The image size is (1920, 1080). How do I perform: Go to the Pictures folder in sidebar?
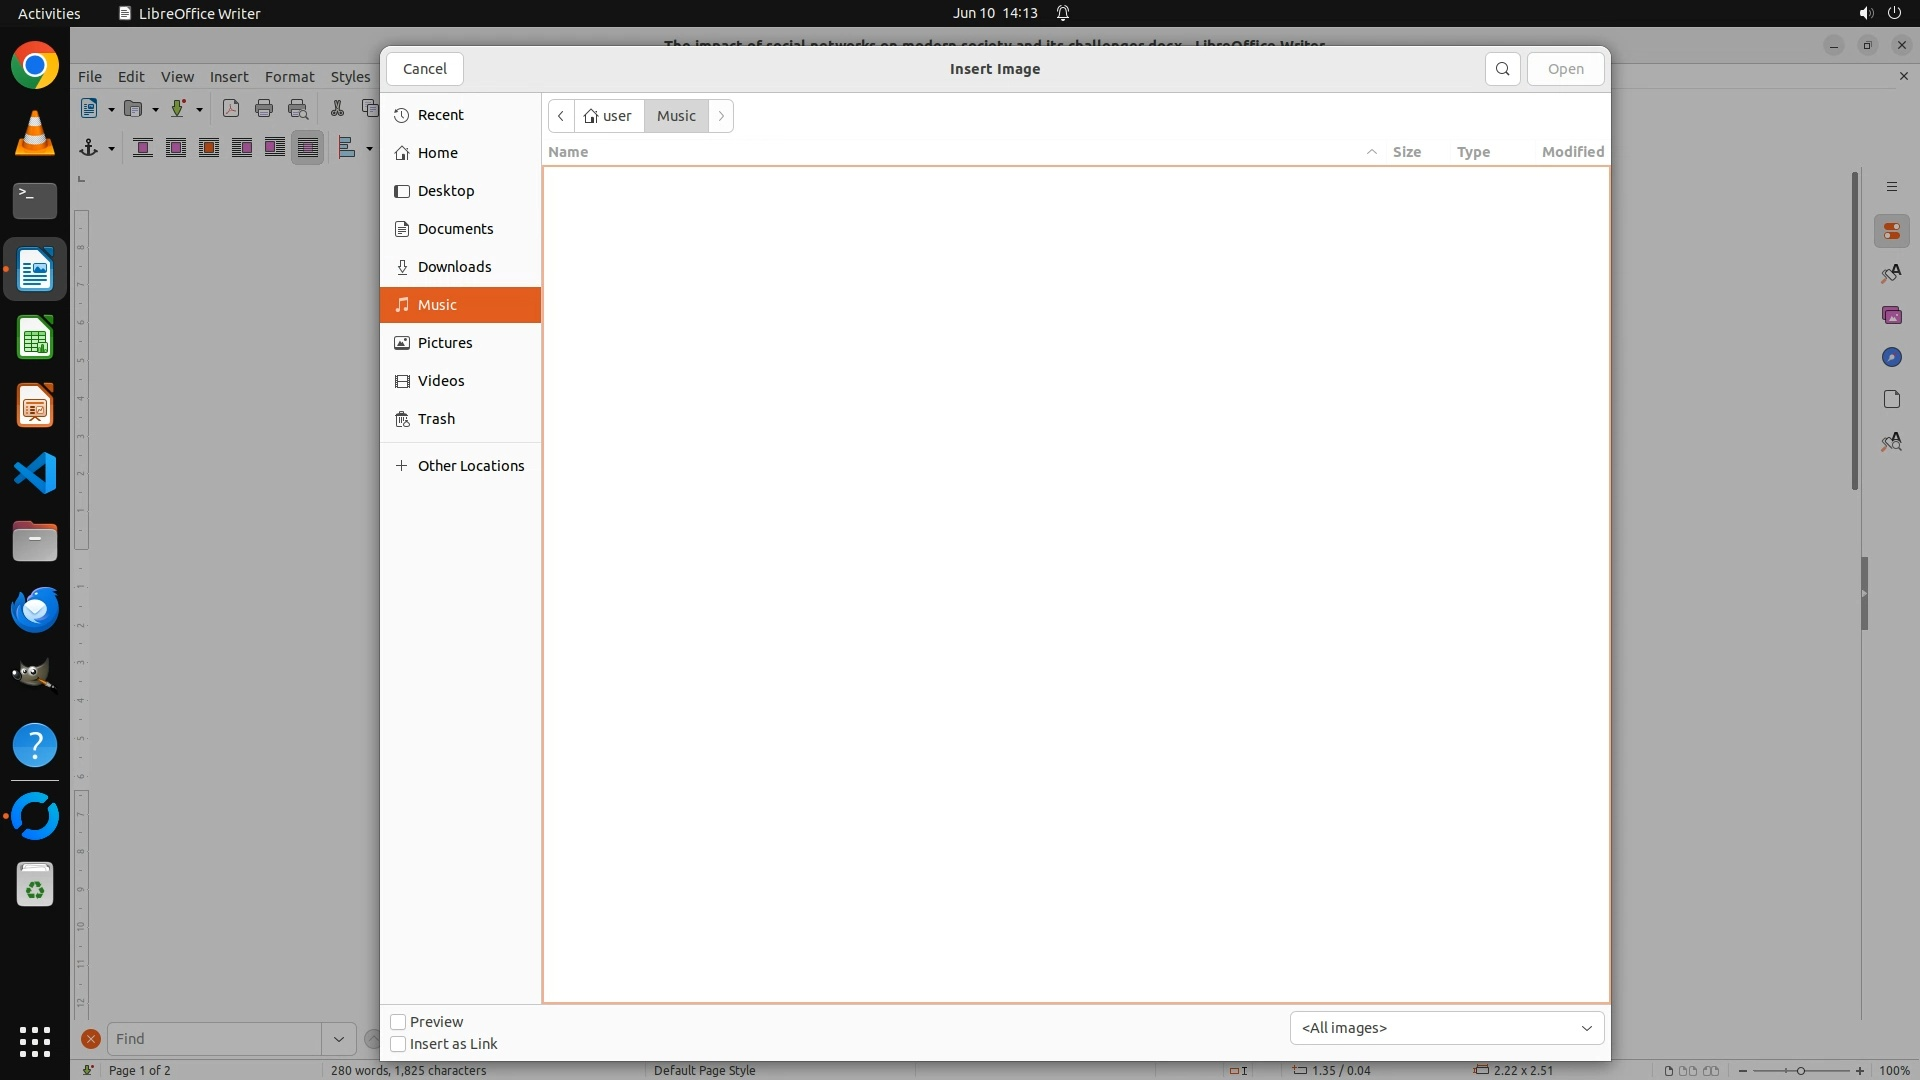click(x=444, y=343)
